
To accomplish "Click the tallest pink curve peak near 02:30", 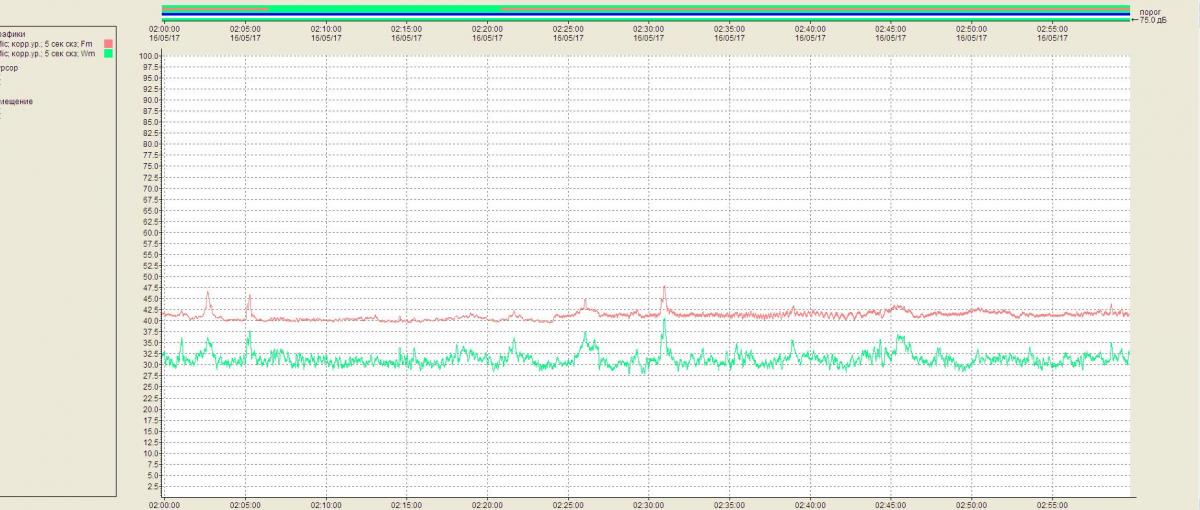I will tap(663, 288).
